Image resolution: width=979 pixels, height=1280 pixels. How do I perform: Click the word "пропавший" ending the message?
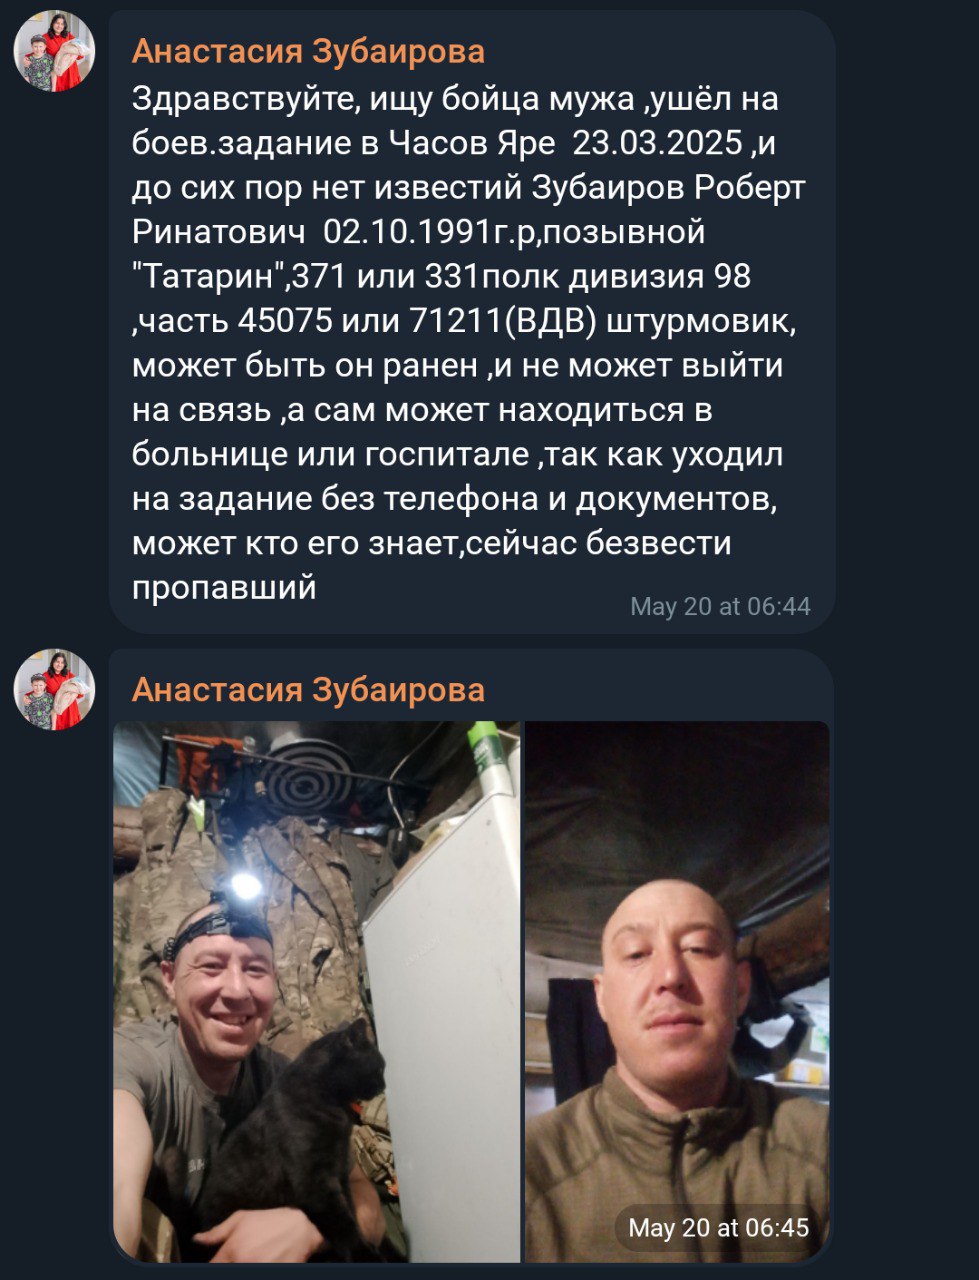[224, 587]
